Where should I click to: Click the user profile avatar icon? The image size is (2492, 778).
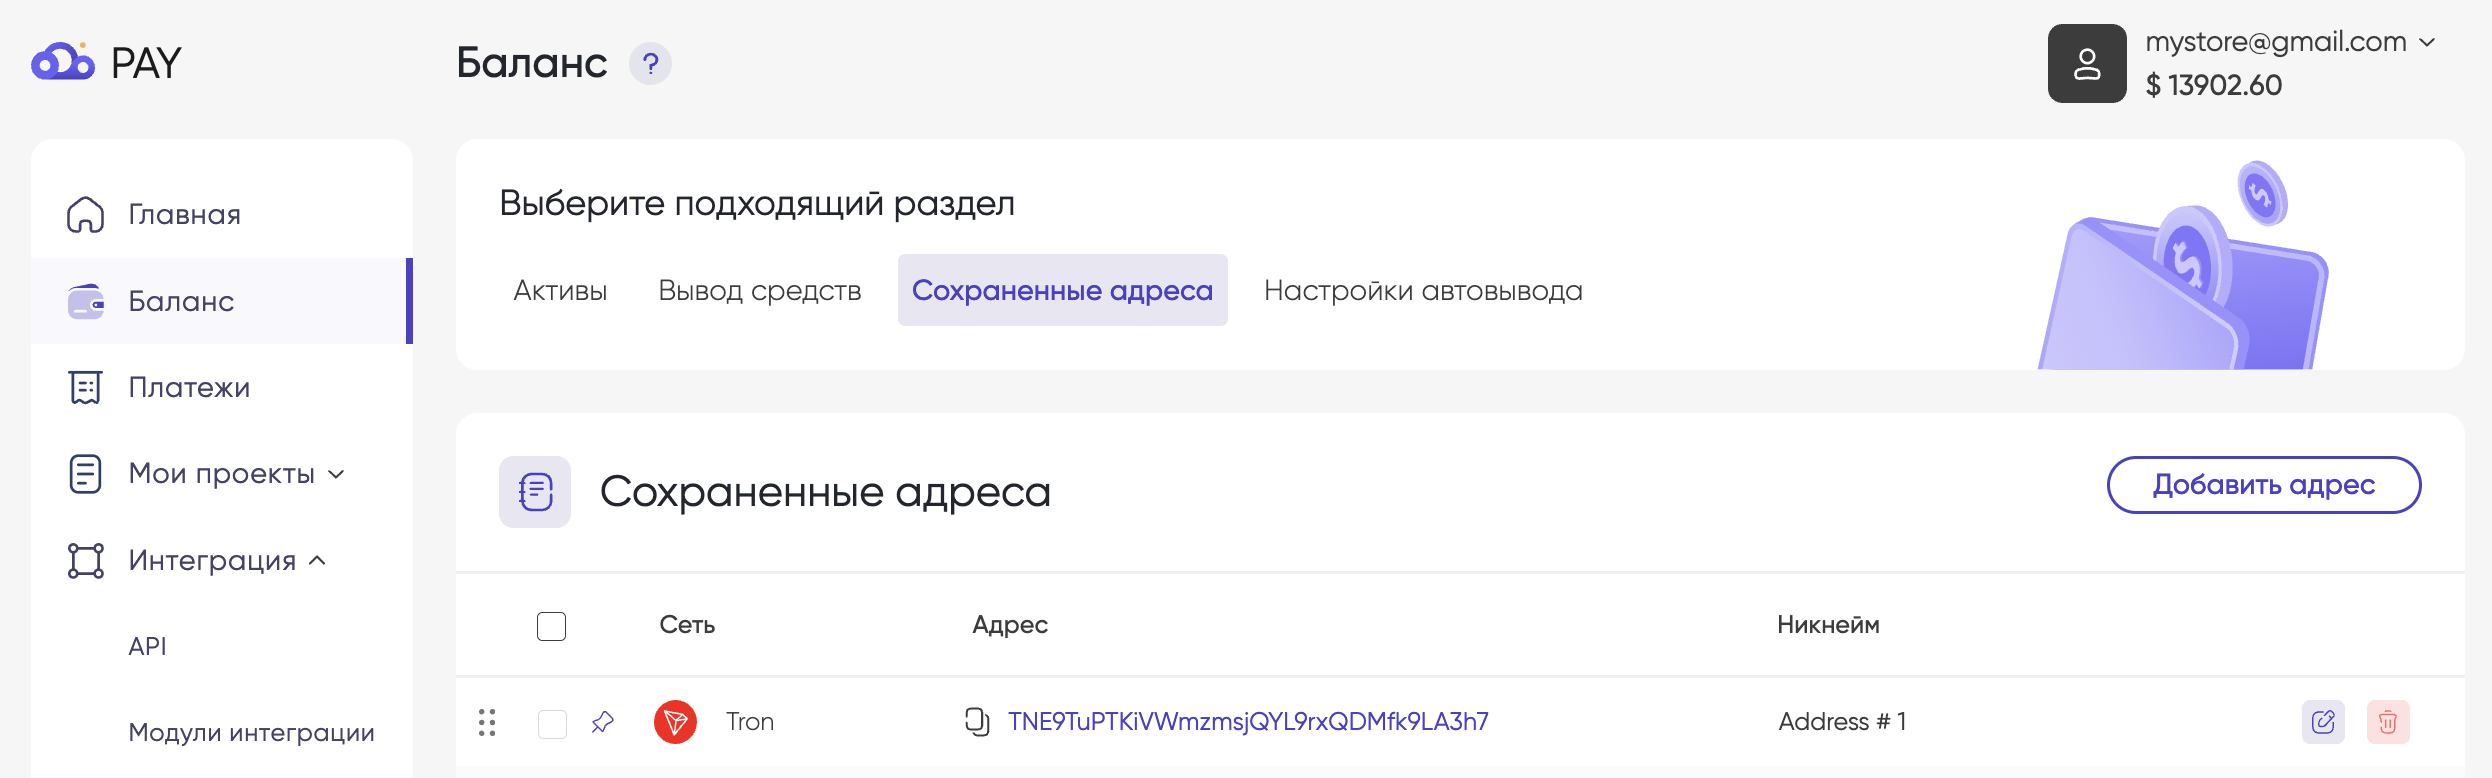pyautogui.click(x=2086, y=64)
